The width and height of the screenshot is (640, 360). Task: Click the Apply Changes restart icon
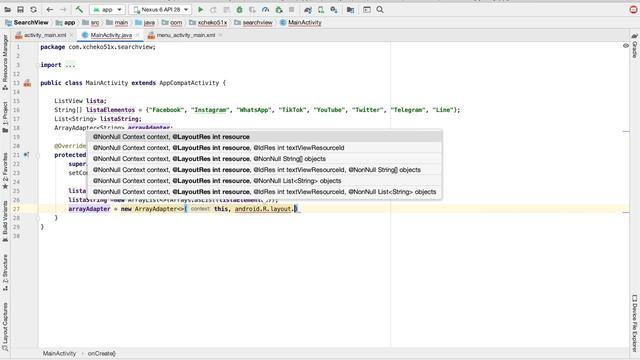coord(213,9)
